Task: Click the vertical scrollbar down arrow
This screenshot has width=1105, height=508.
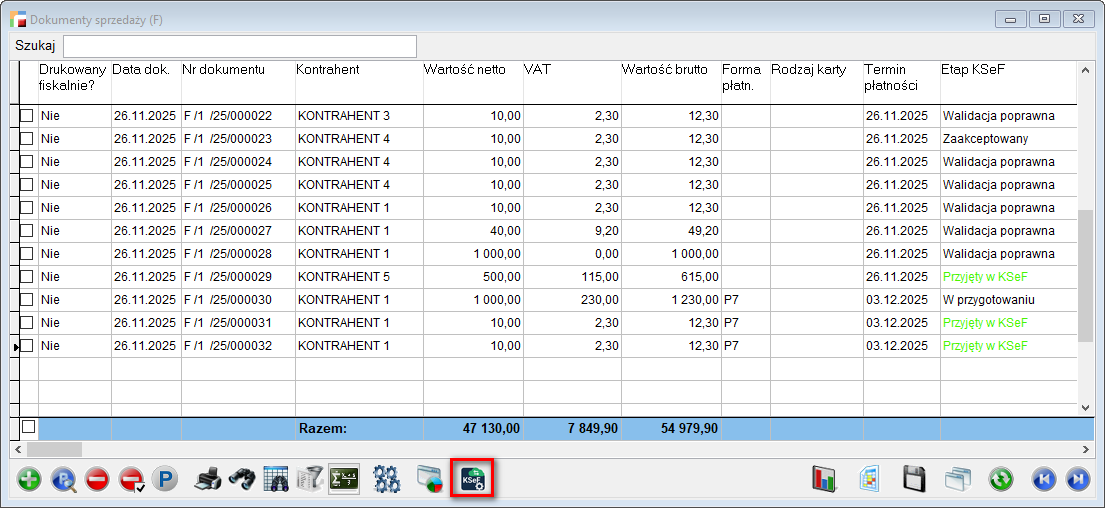Action: coord(1086,407)
